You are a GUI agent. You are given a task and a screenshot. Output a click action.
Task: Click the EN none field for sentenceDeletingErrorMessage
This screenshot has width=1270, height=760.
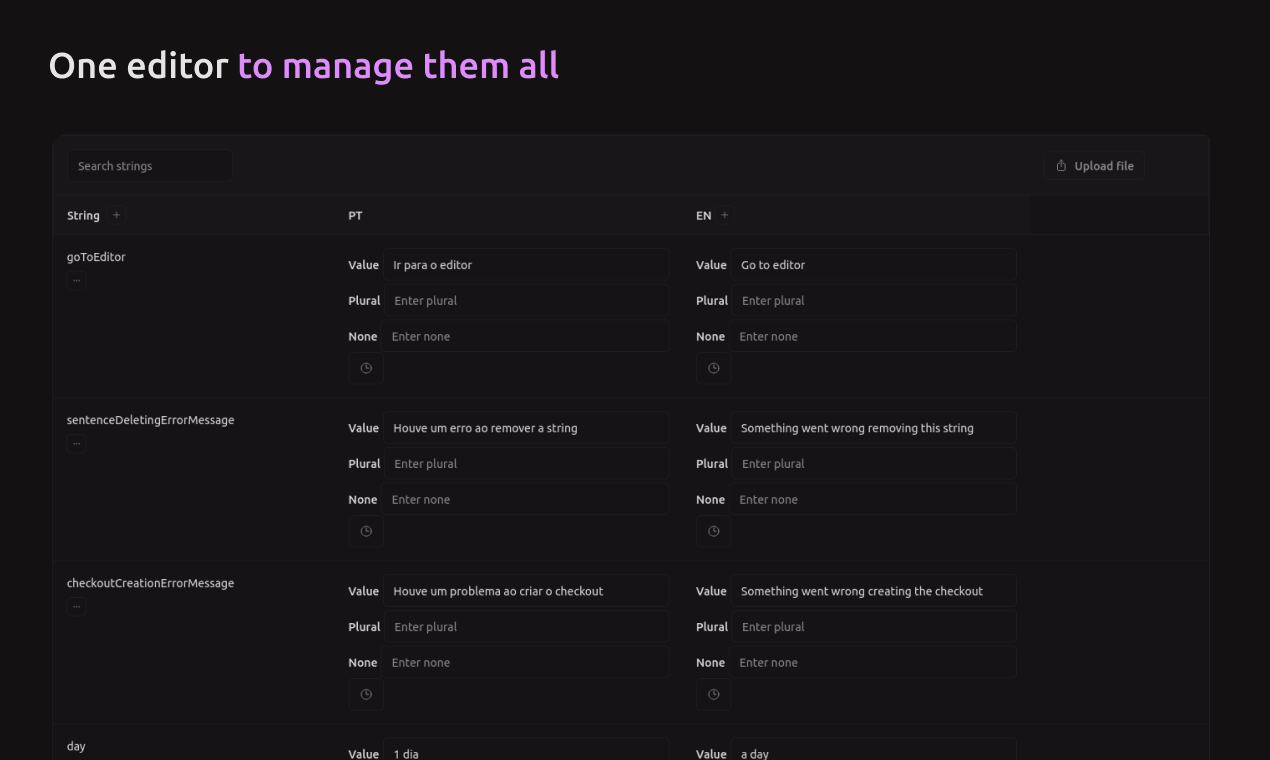(x=873, y=500)
